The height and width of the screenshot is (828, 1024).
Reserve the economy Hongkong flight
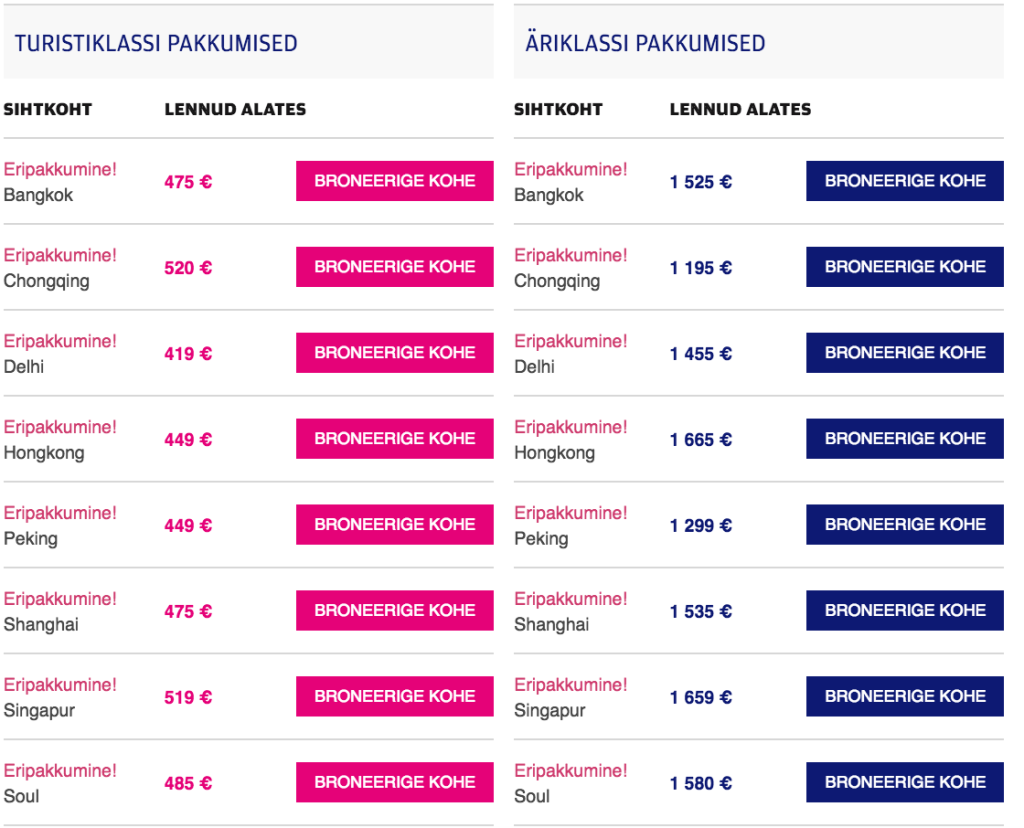(x=394, y=439)
